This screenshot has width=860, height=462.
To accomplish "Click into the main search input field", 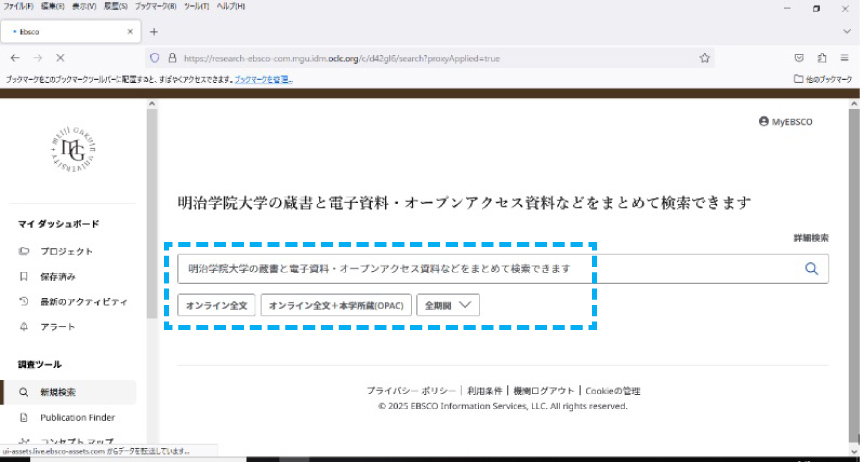I will tap(480, 268).
